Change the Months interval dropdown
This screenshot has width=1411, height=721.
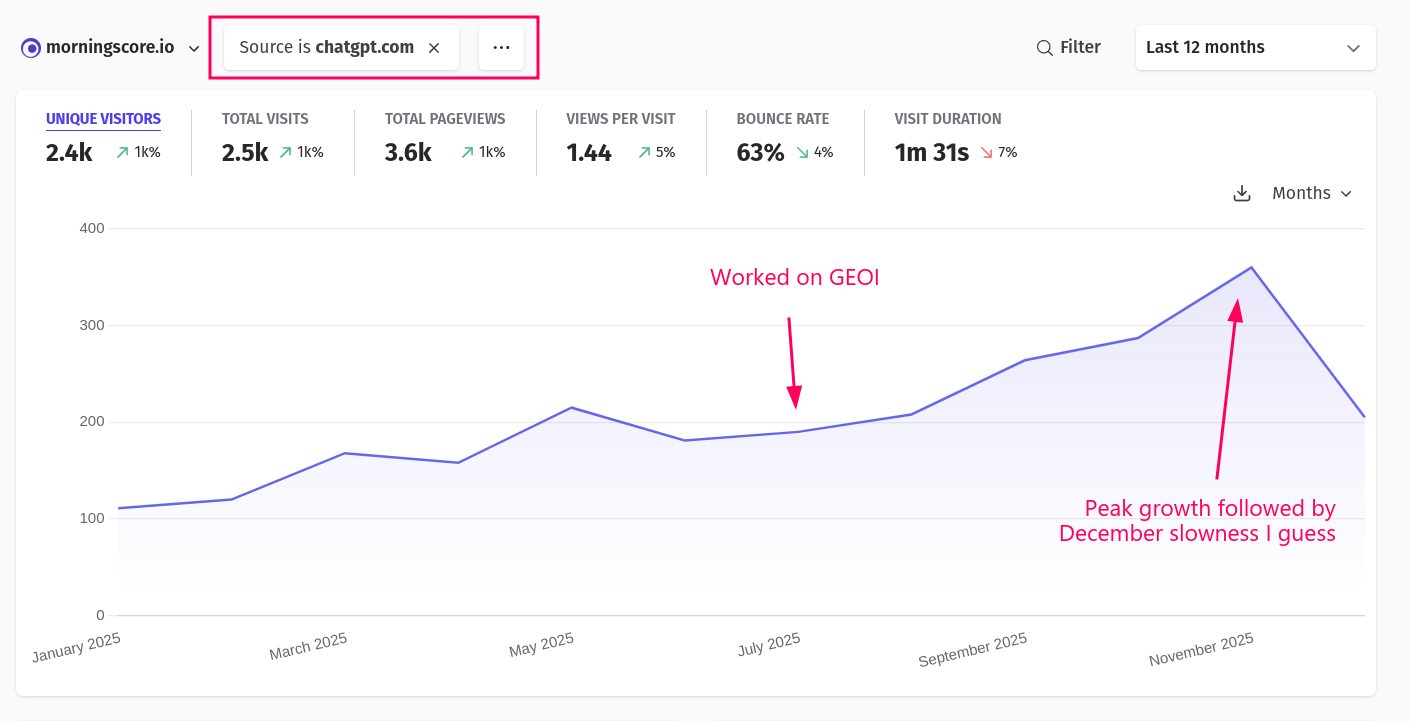click(1311, 193)
